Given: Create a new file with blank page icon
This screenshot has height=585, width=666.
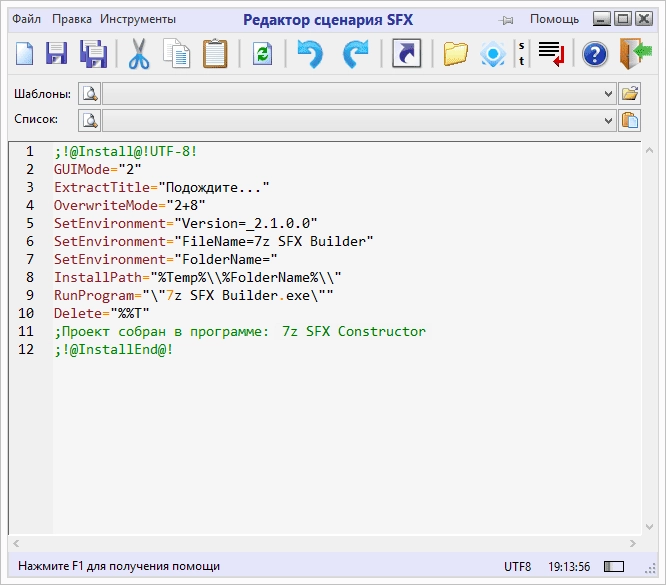Looking at the screenshot, I should point(24,54).
